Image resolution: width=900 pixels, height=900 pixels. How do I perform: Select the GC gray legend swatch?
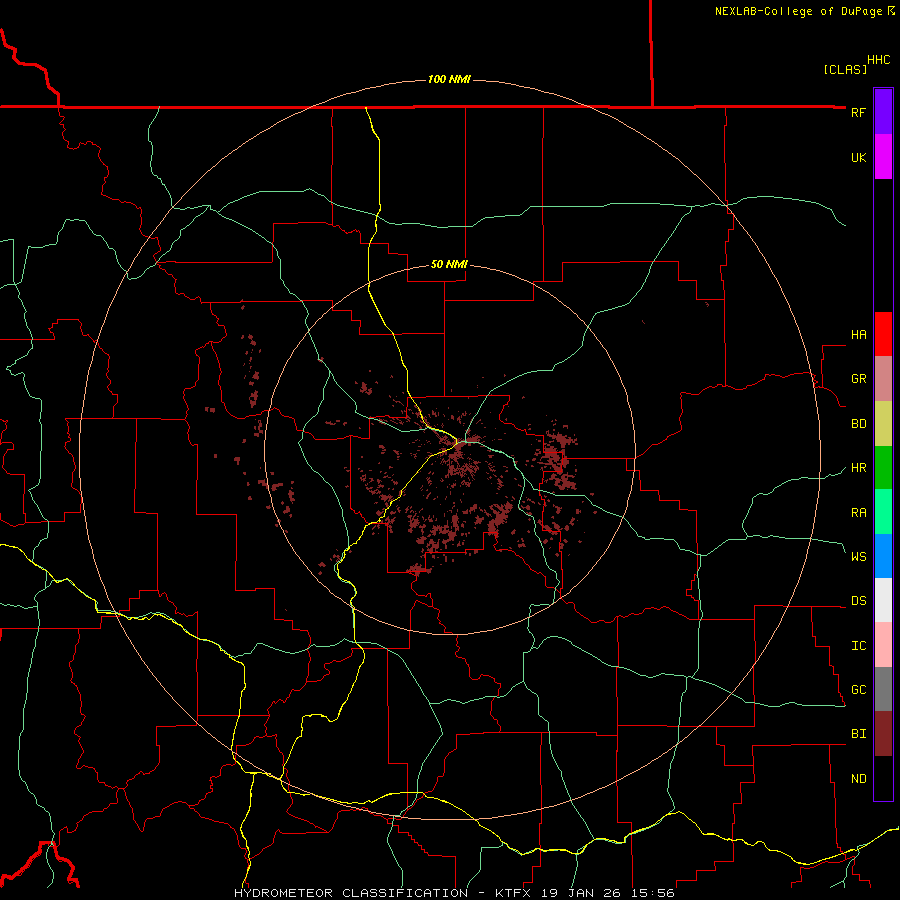point(883,689)
